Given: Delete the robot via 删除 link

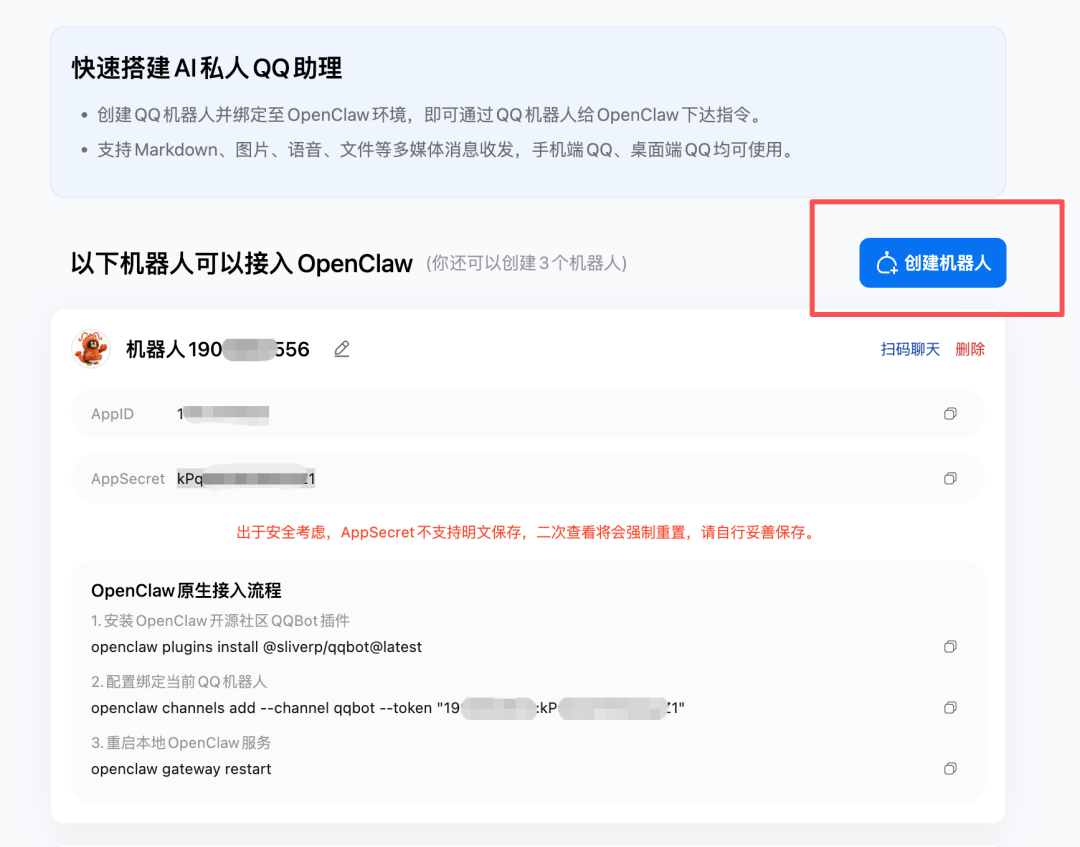Looking at the screenshot, I should point(969,348).
